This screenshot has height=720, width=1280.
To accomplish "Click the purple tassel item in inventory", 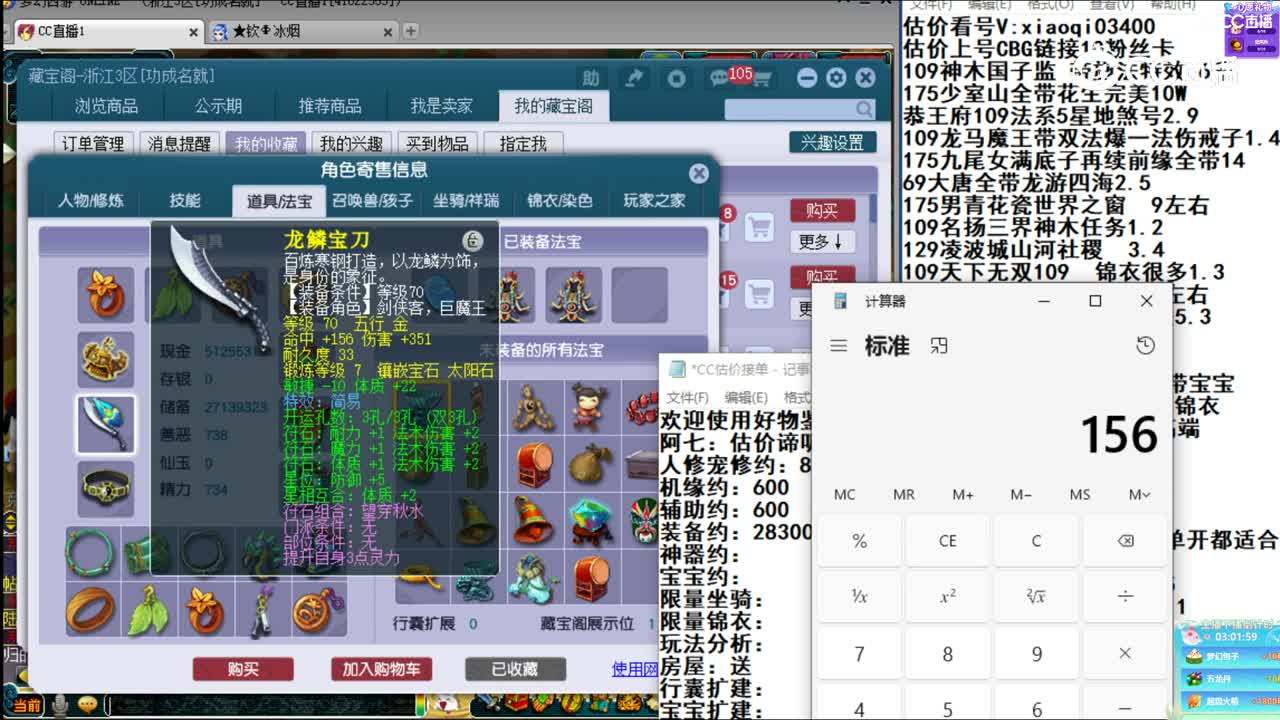I will pyautogui.click(x=263, y=609).
